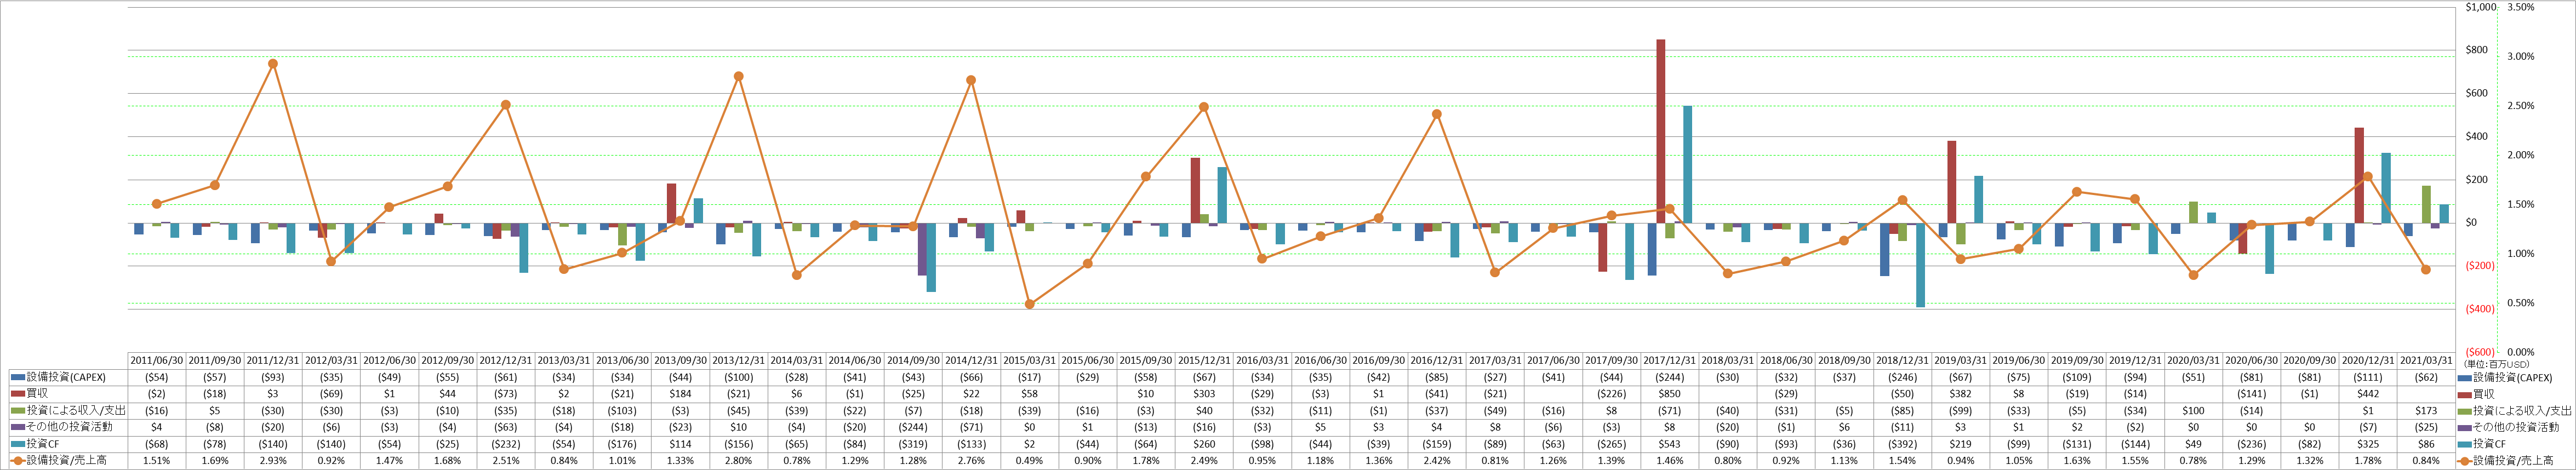Click the $543 投資CF cell for 2017/12/31
2576x470 pixels.
[x=1669, y=444]
